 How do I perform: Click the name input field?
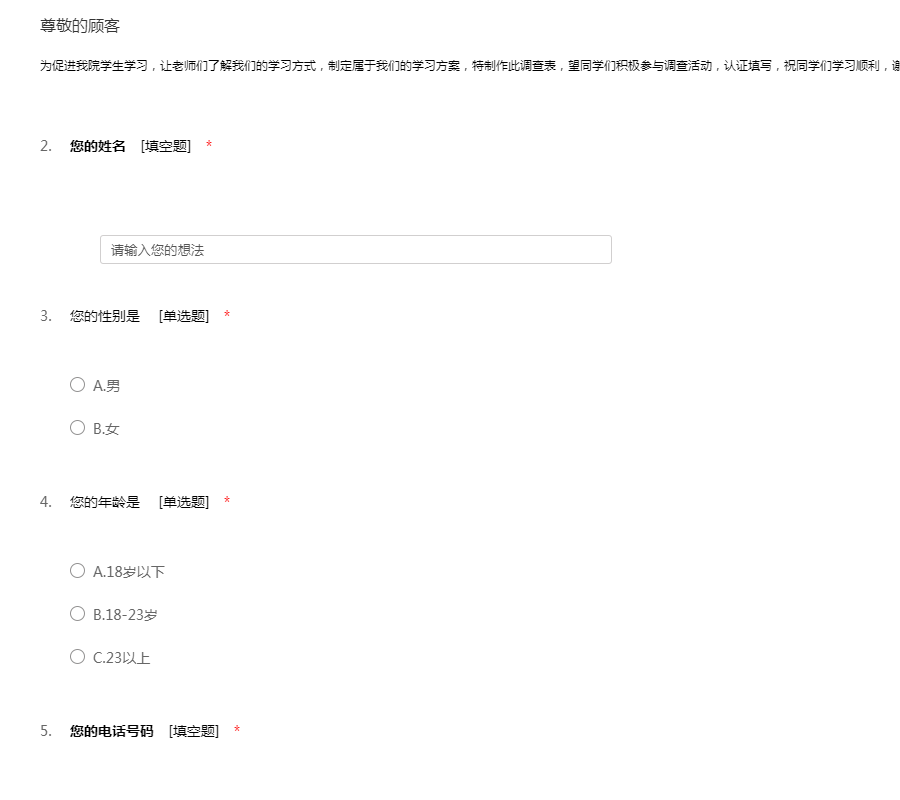point(355,250)
